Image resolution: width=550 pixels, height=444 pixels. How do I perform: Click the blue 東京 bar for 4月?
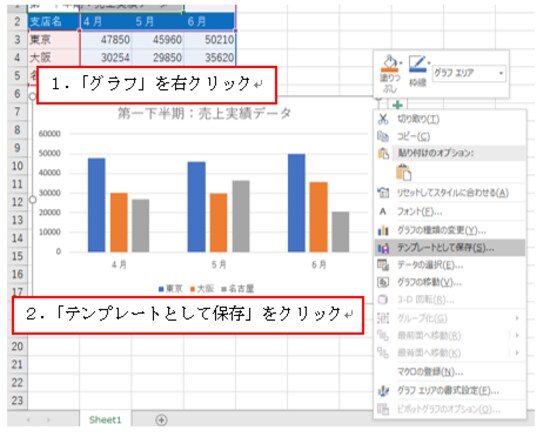tap(96, 205)
